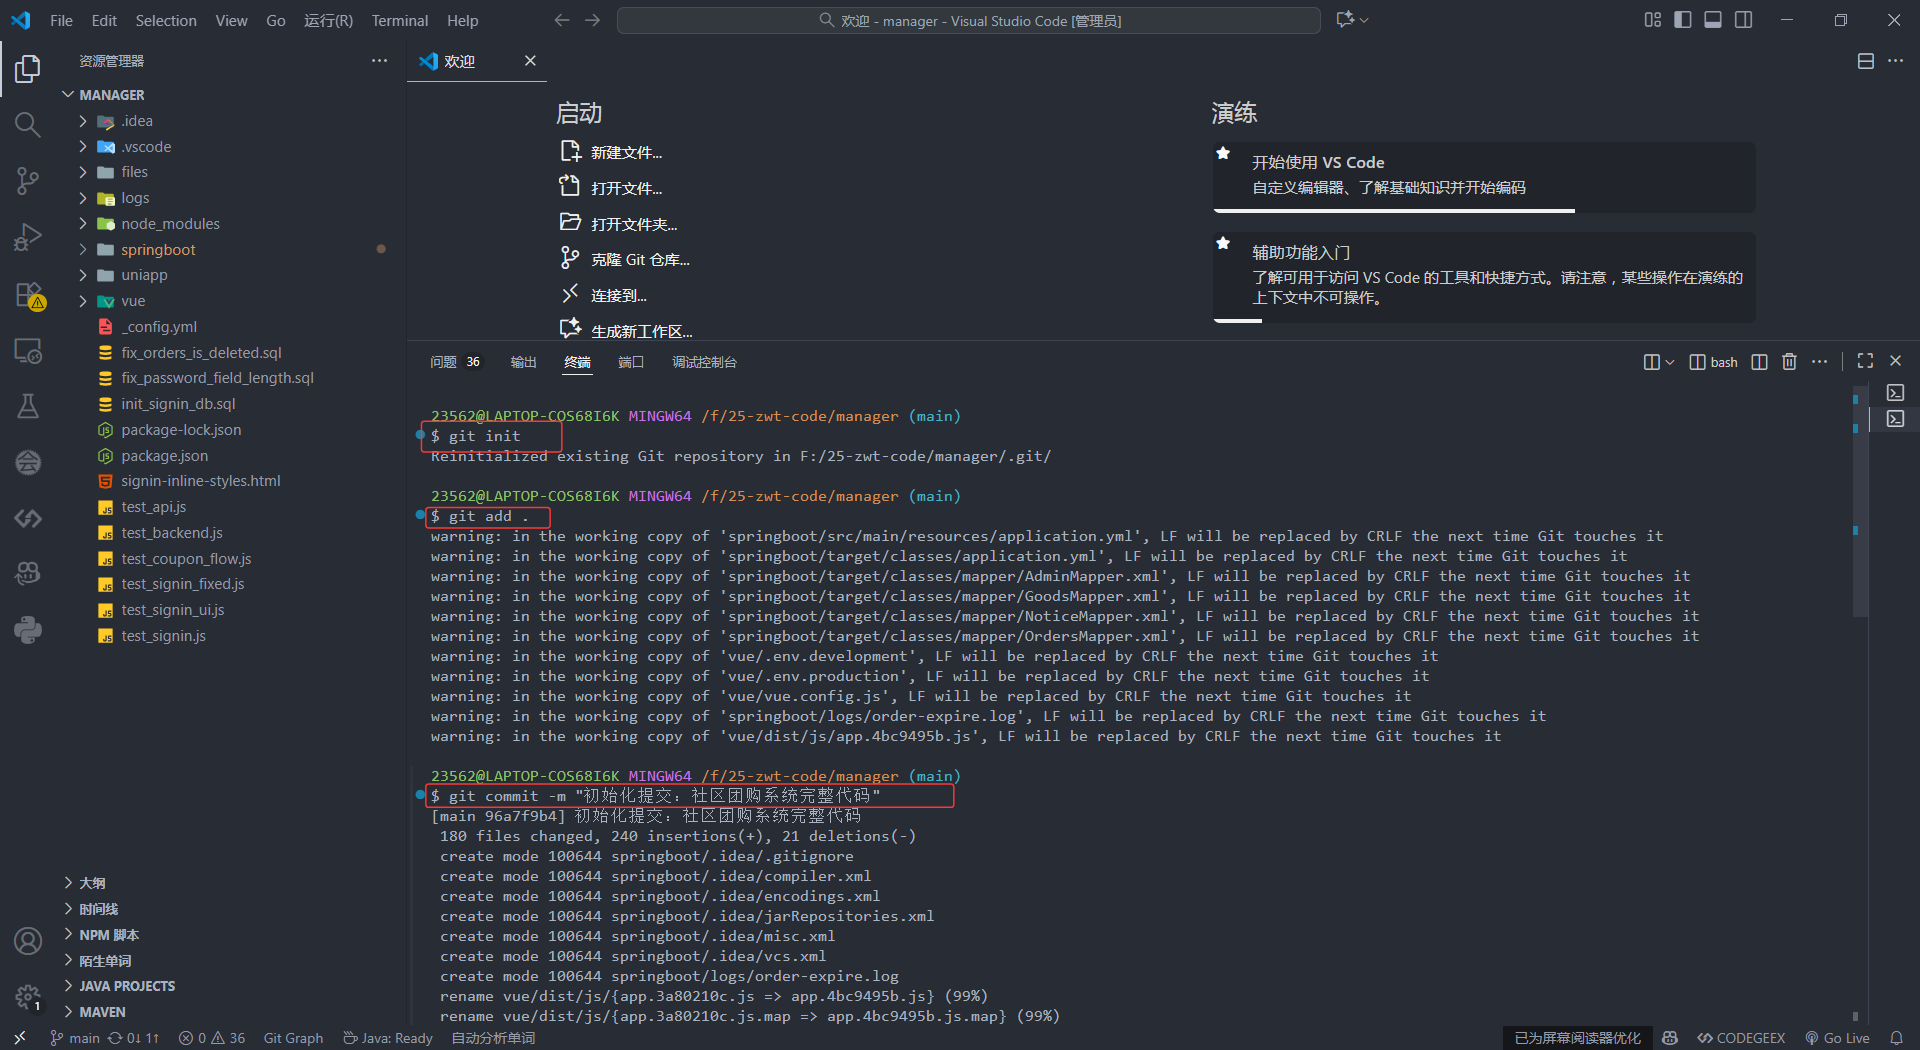
Task: Expand the node_modules folder
Action: coord(83,224)
